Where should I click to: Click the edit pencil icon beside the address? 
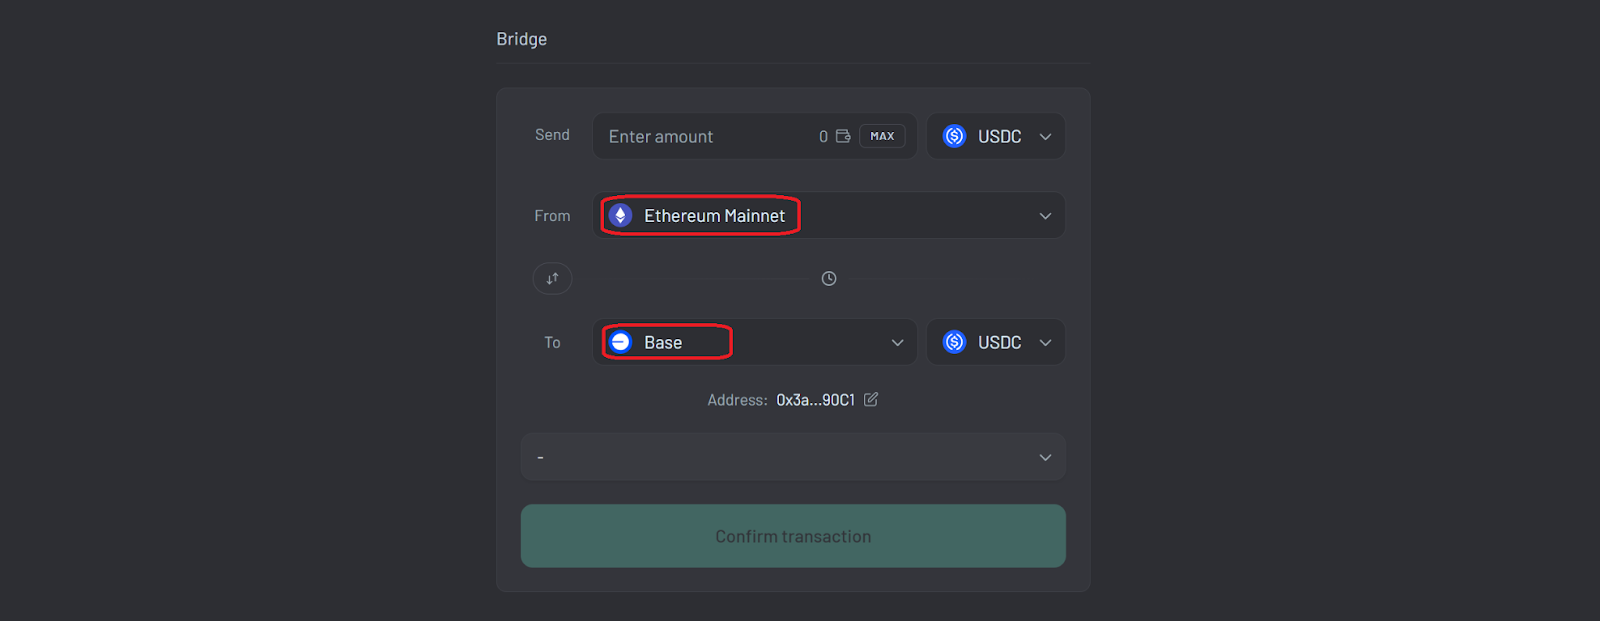point(870,399)
